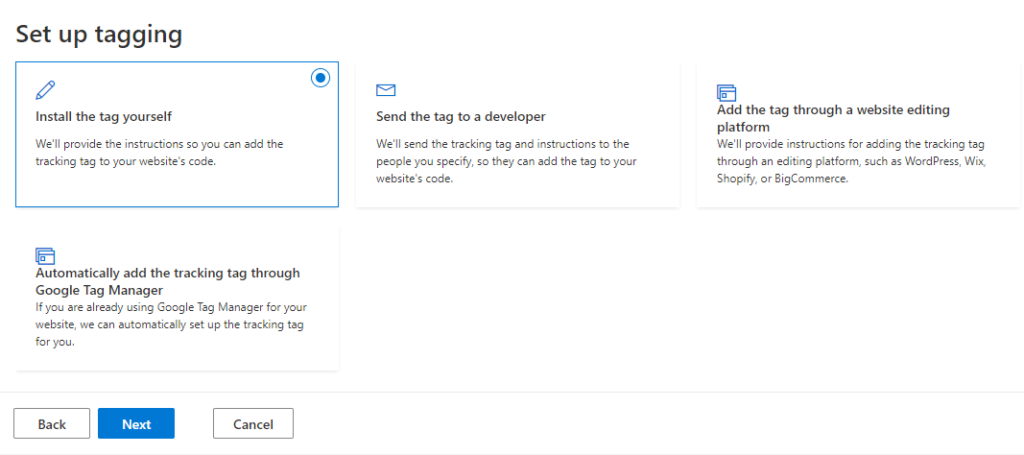Click text mentioning WordPress, Wix, Shopify, or BigCommerce

pos(851,161)
